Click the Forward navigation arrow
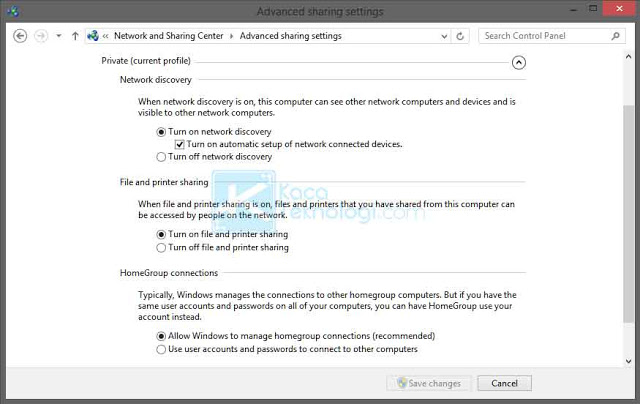Viewport: 640px width, 404px height. [x=41, y=36]
